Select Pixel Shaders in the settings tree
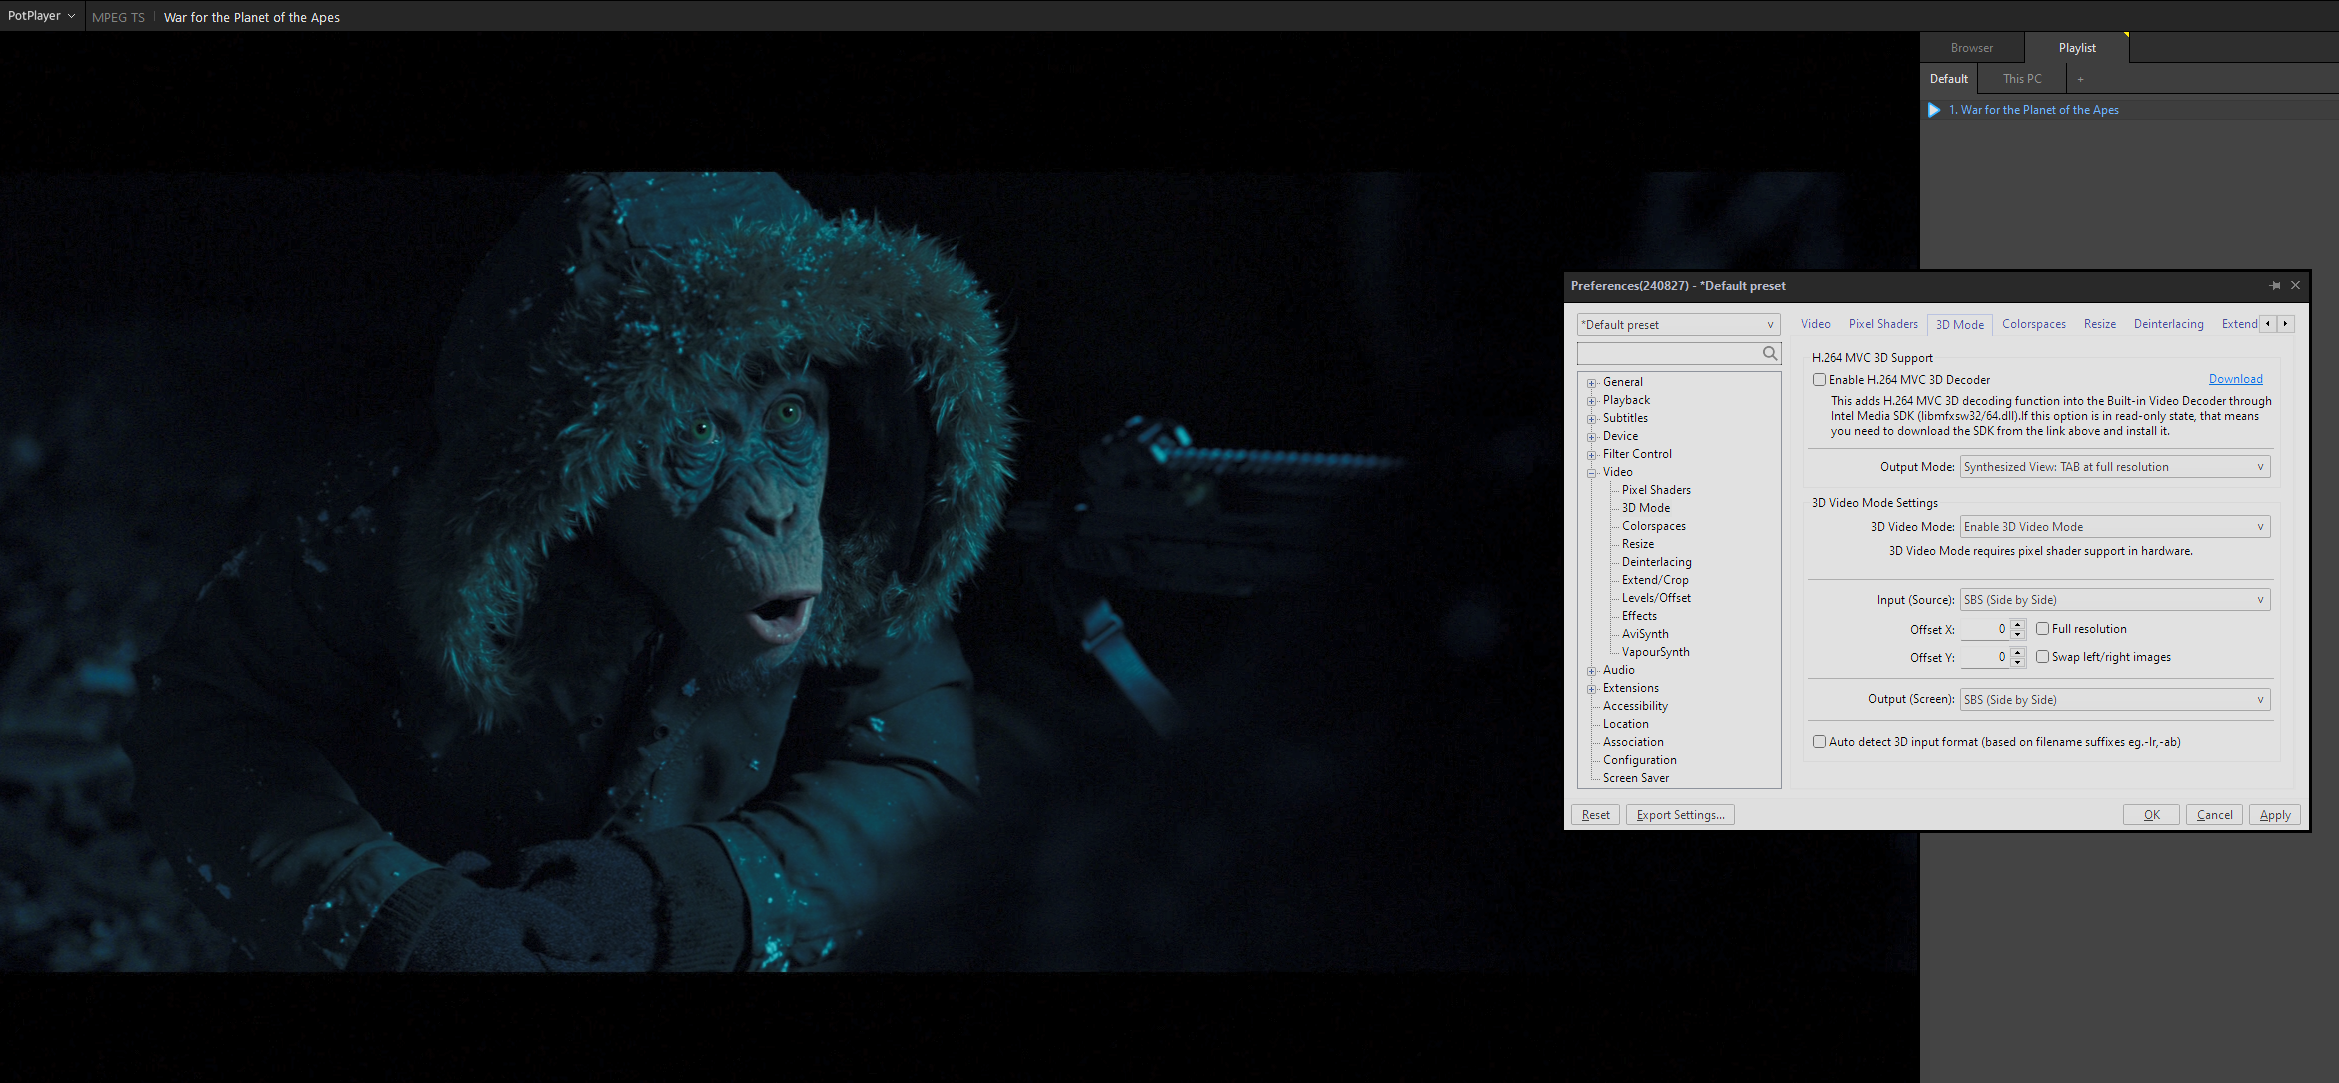 tap(1656, 490)
